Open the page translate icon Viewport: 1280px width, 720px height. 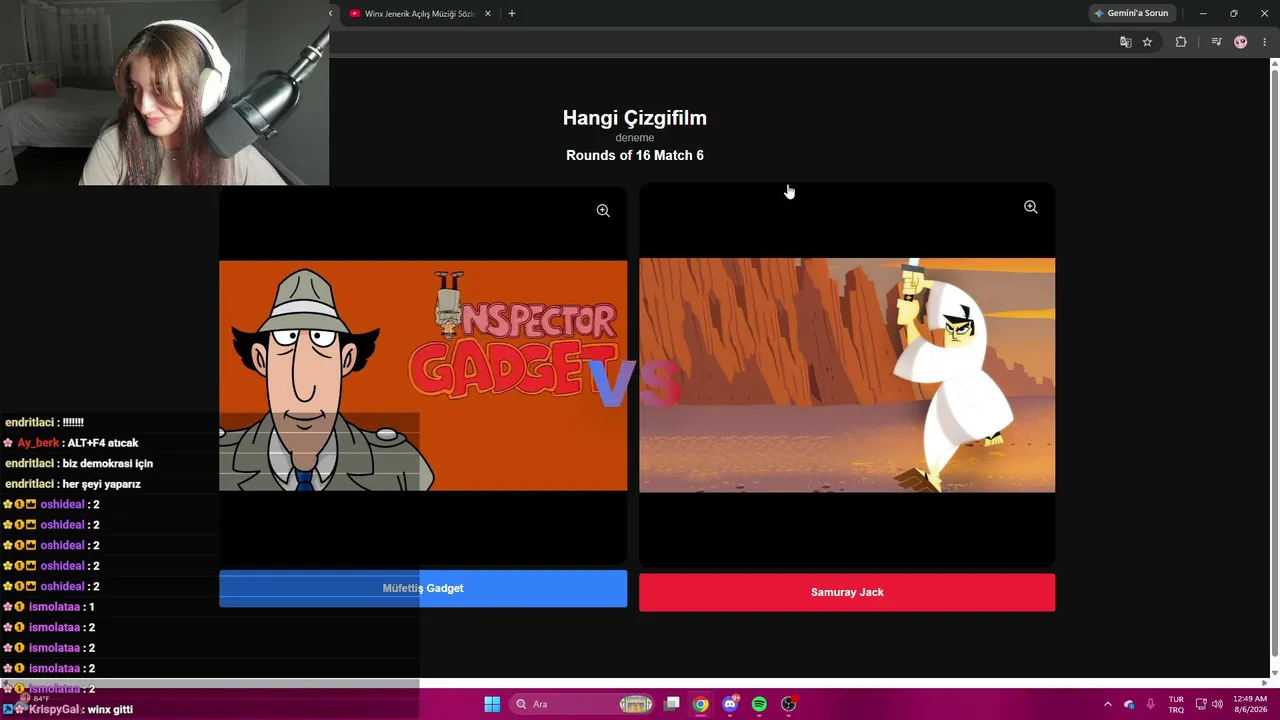(x=1126, y=42)
